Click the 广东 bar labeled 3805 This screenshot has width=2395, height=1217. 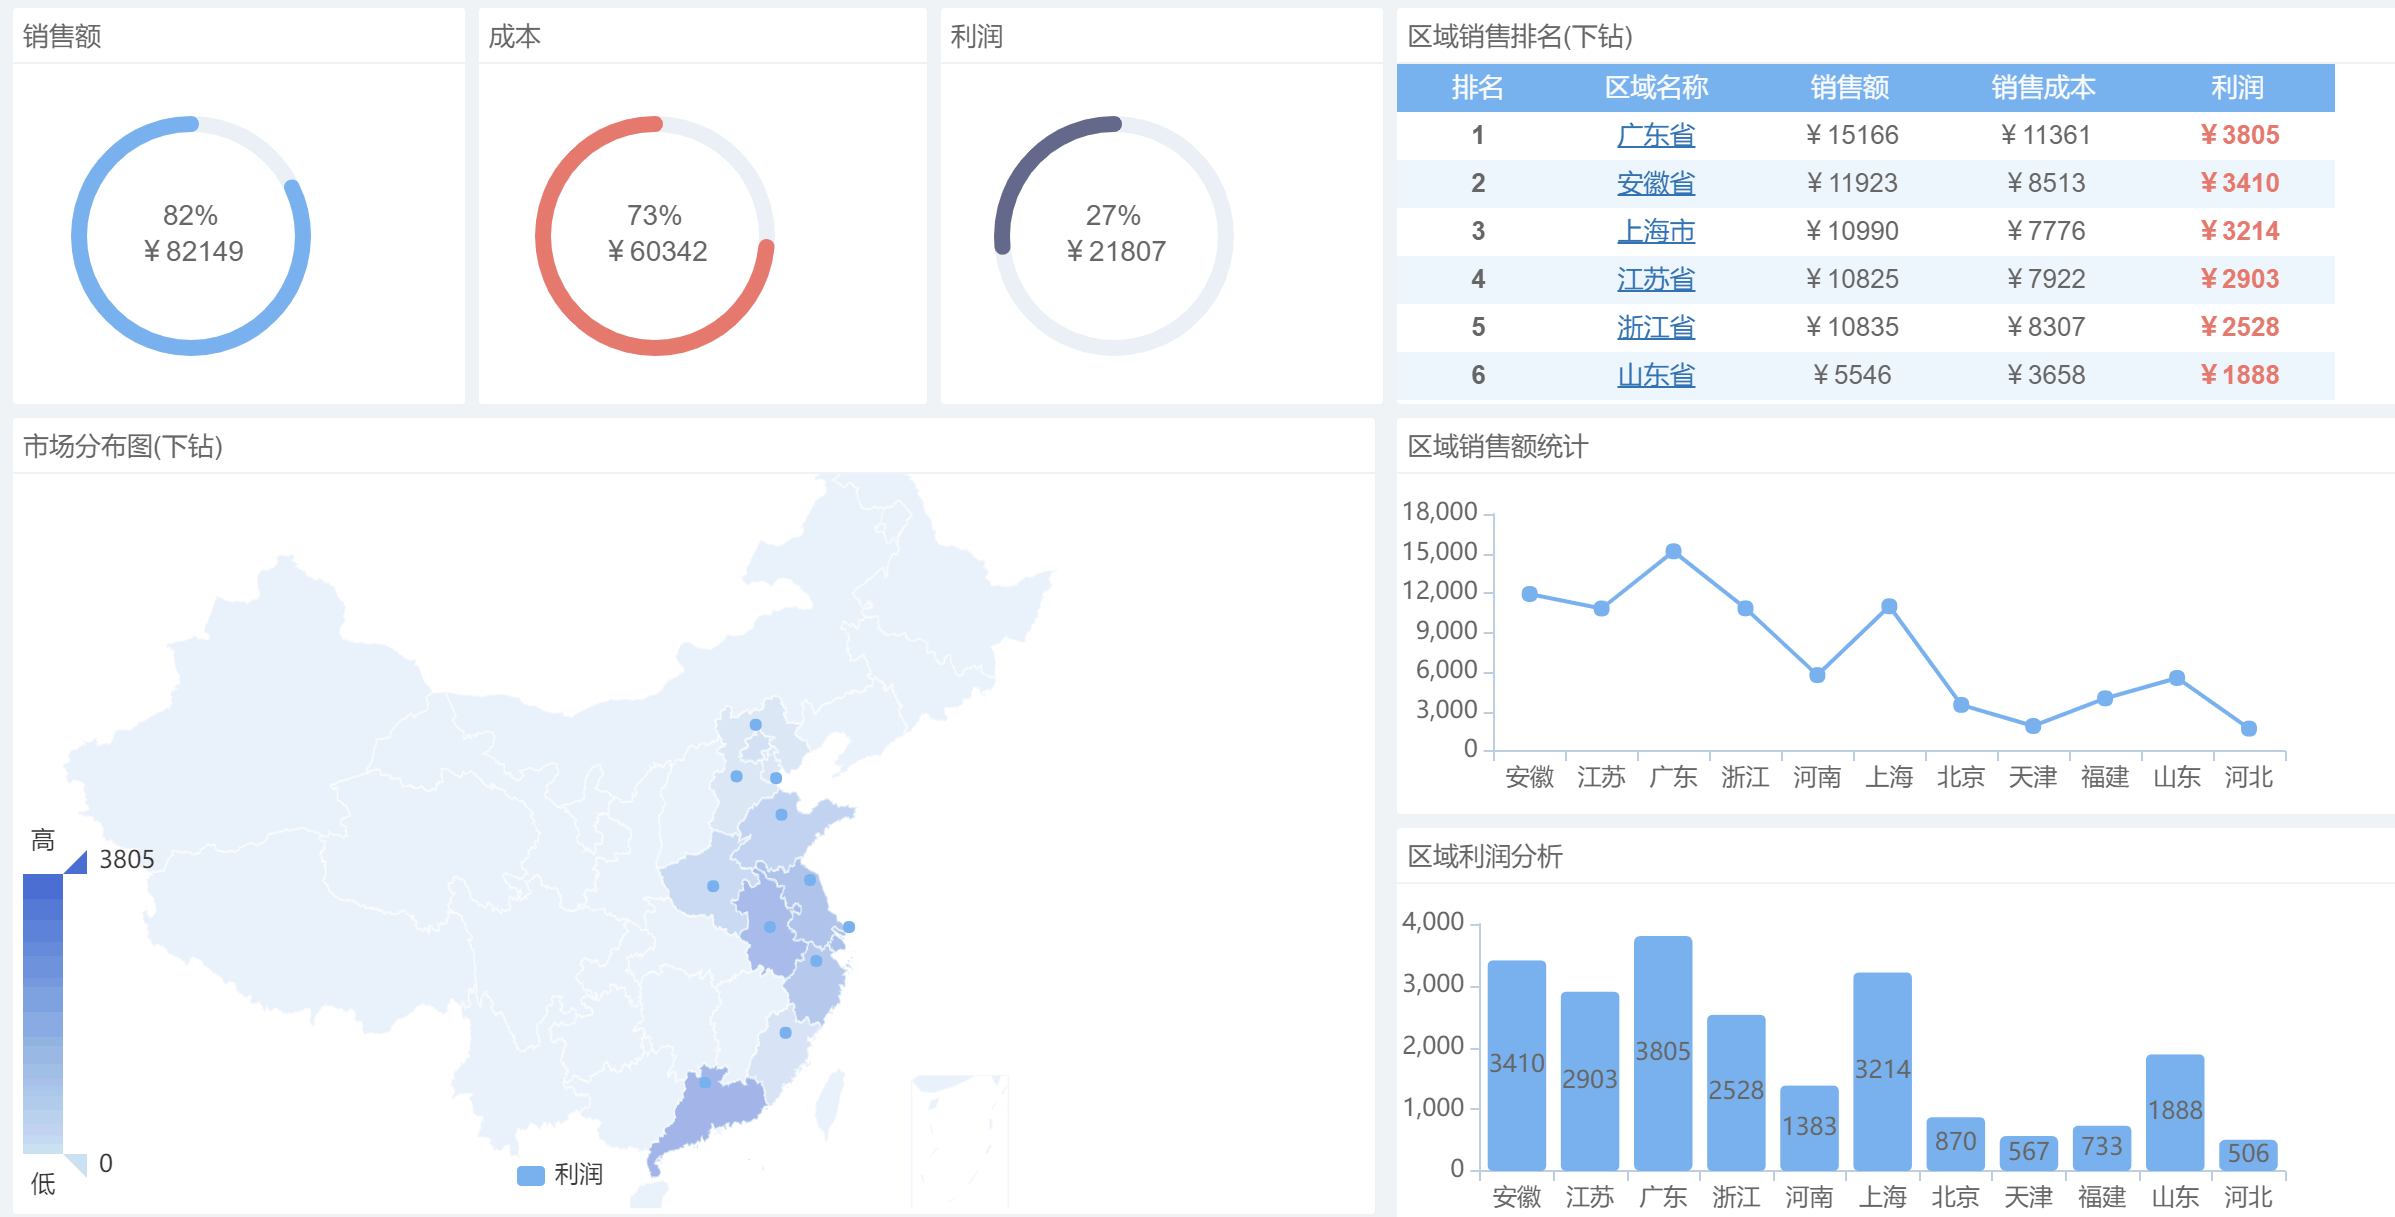[1662, 1052]
